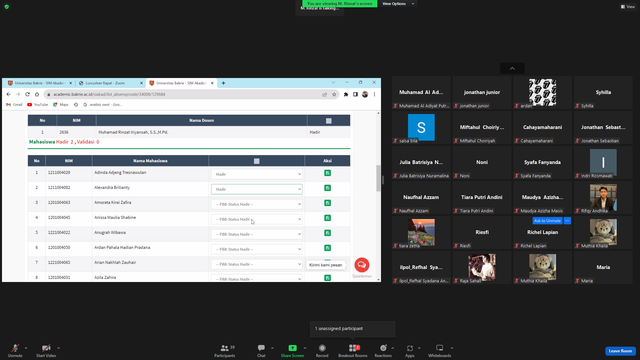Select salsa bila participant tile
This screenshot has height=360, width=640.
[x=421, y=128]
